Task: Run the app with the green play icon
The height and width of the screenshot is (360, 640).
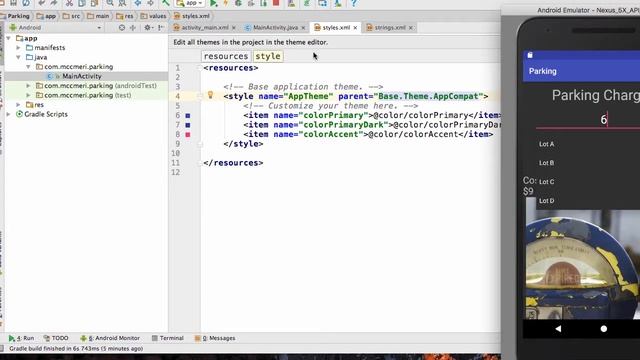Action: 213,3
